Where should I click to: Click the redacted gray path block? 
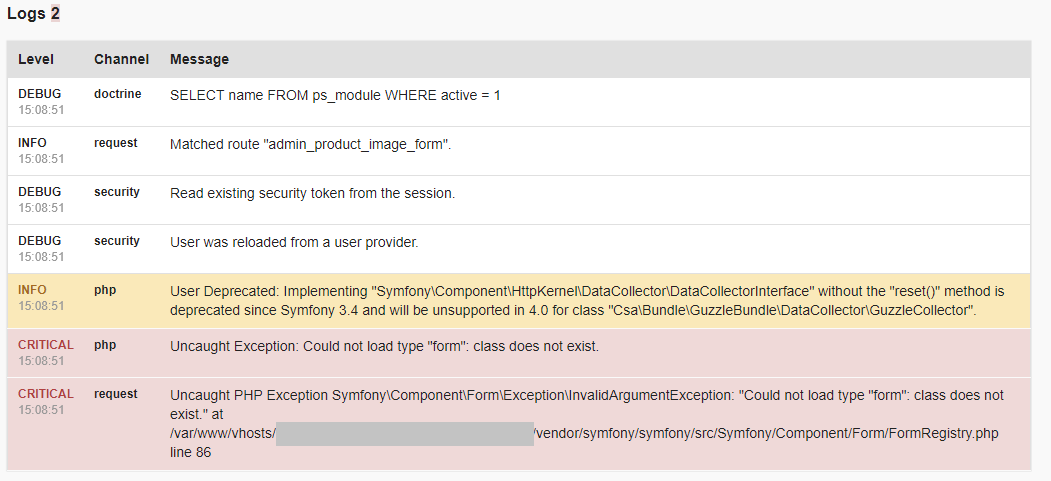pos(404,433)
